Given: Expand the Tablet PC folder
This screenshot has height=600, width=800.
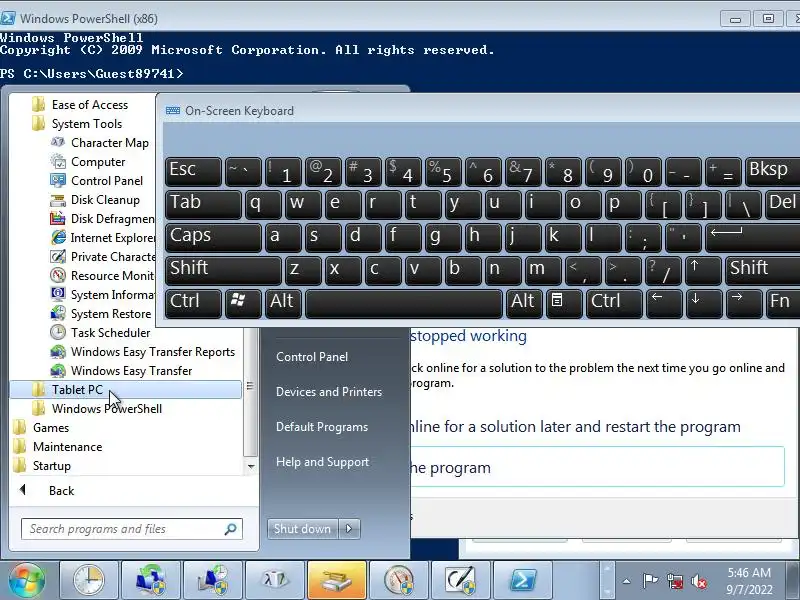Looking at the screenshot, I should (126, 390).
